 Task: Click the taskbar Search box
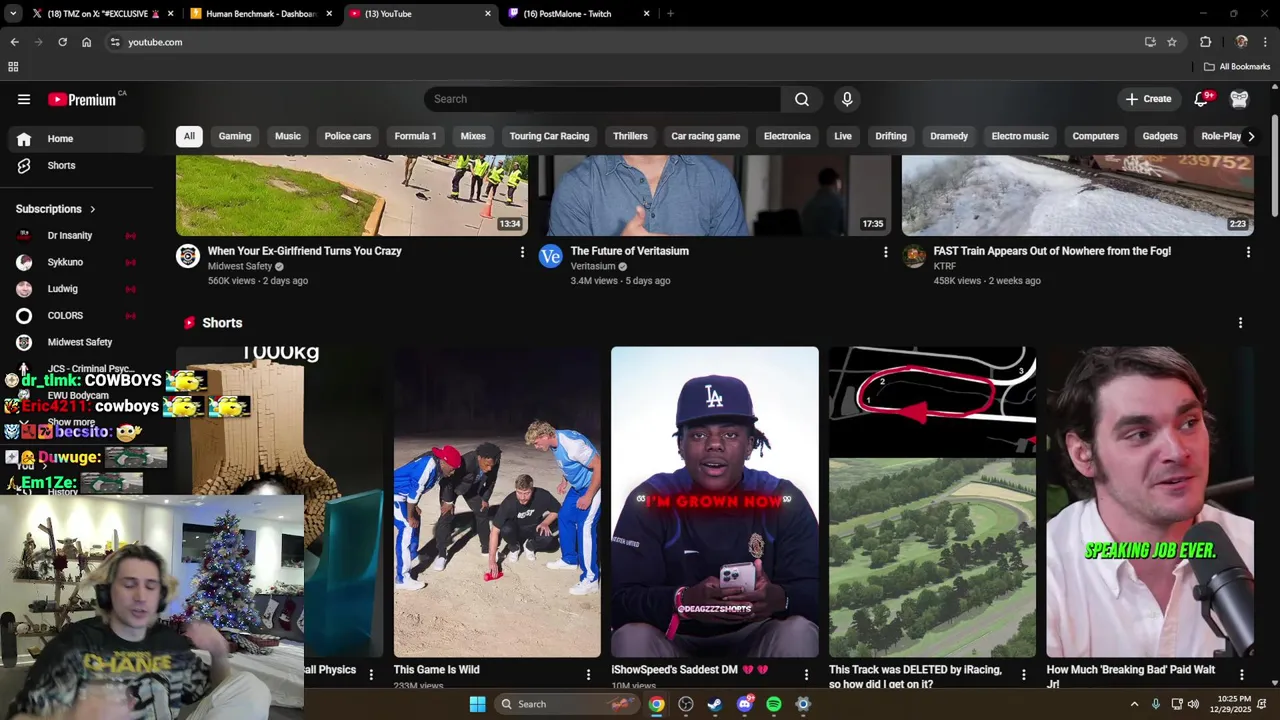click(x=567, y=704)
